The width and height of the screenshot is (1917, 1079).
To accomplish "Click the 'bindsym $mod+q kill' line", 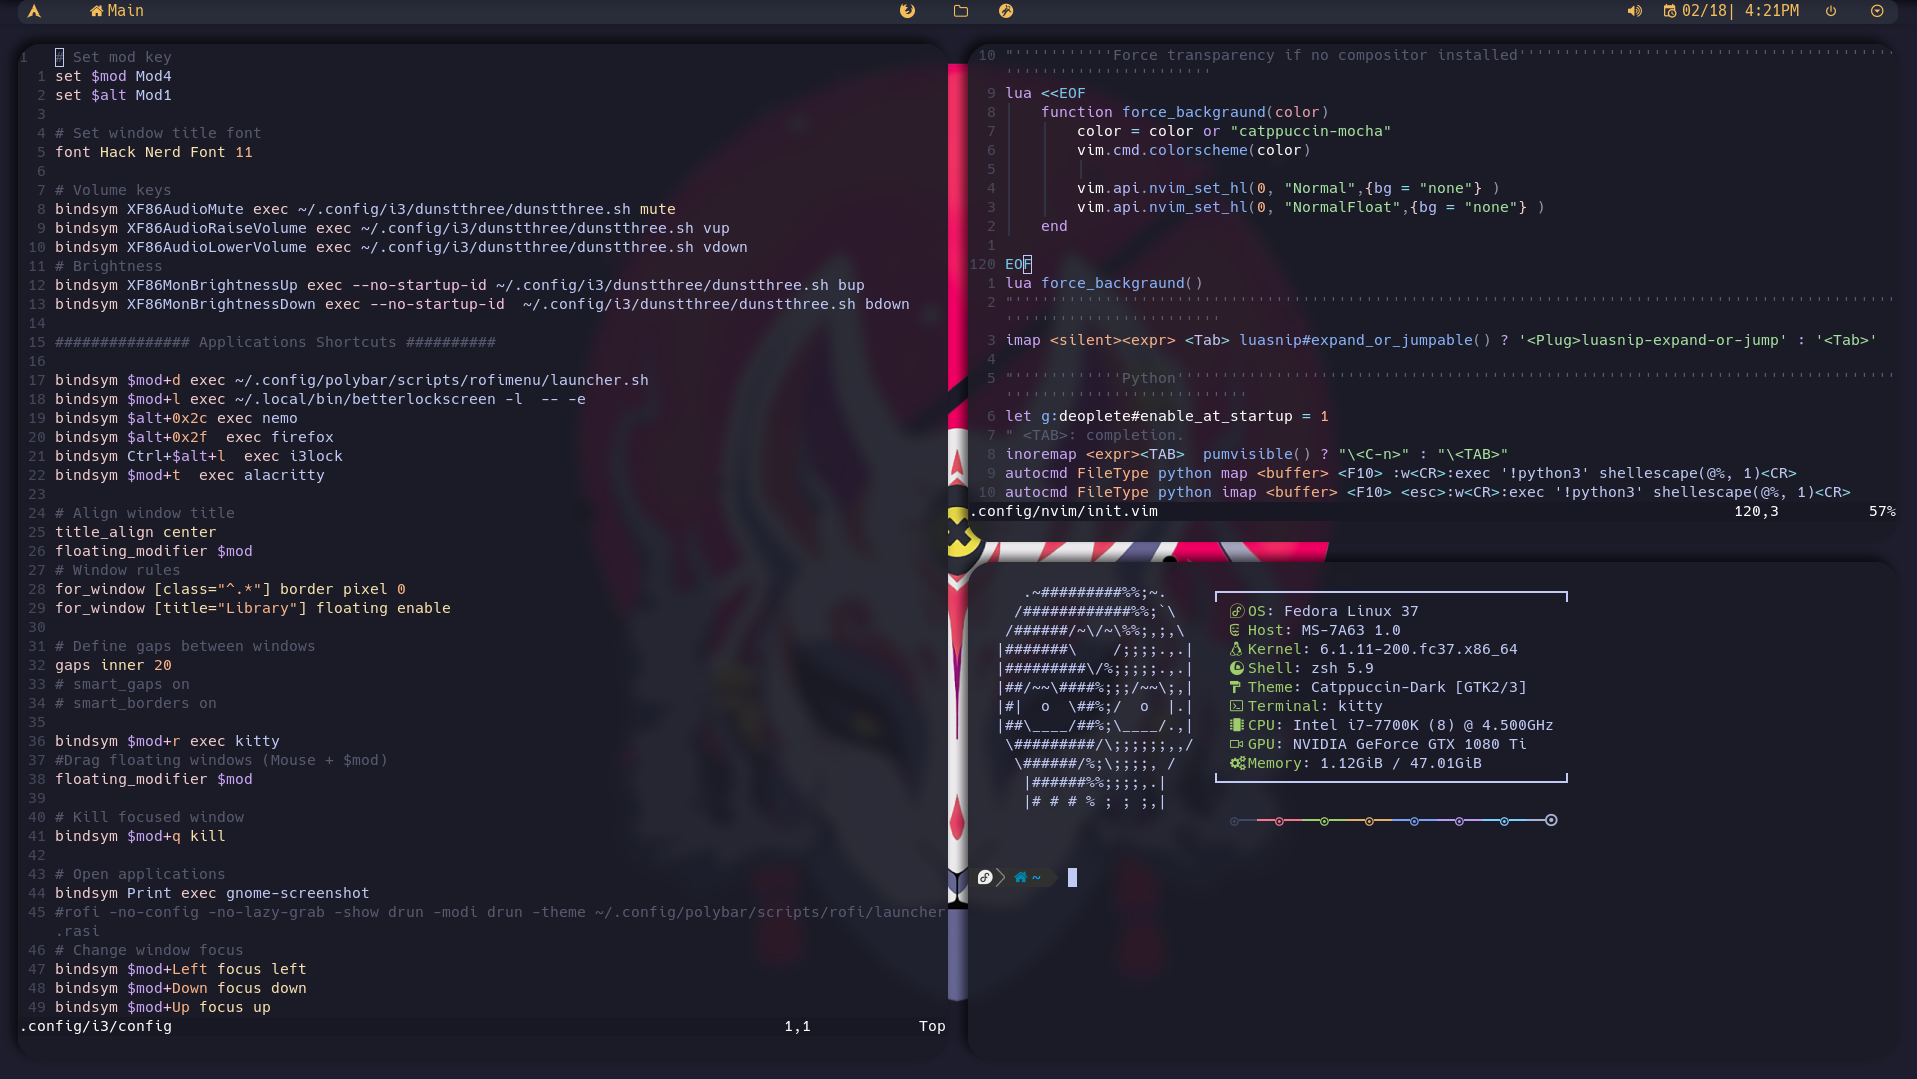I will click(x=140, y=836).
